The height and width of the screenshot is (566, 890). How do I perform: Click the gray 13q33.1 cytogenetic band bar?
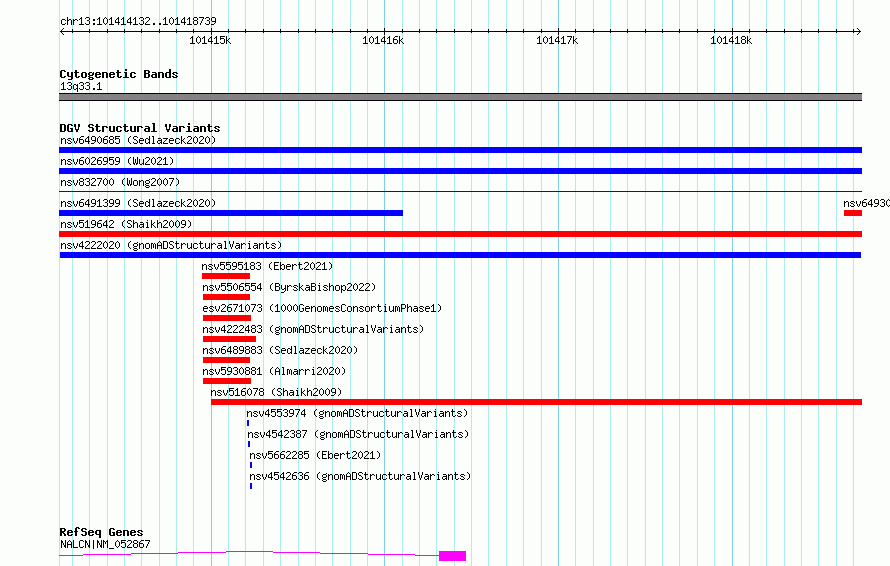[460, 97]
